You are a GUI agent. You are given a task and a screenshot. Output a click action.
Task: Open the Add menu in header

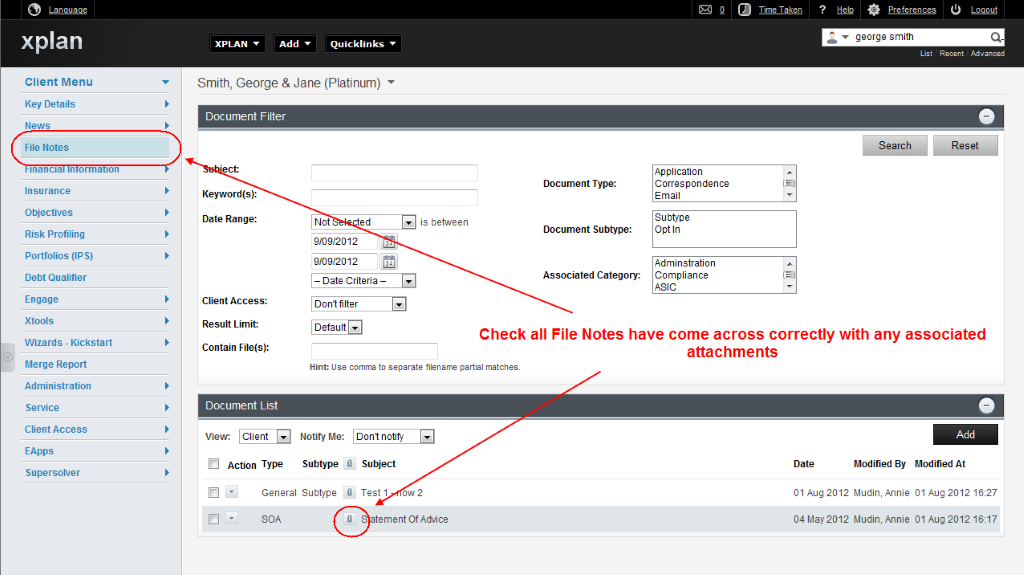[x=295, y=44]
